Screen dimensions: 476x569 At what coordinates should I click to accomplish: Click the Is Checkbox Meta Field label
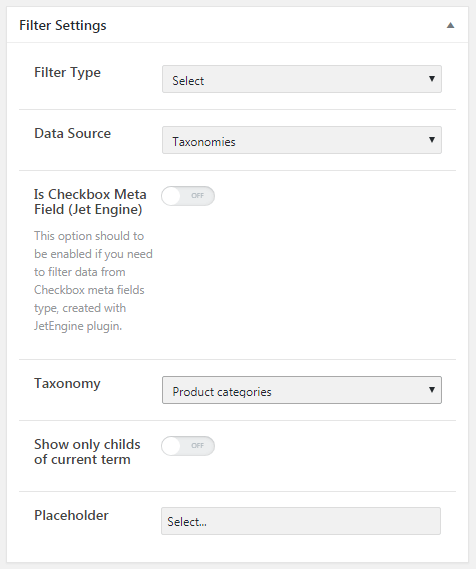[x=90, y=202]
